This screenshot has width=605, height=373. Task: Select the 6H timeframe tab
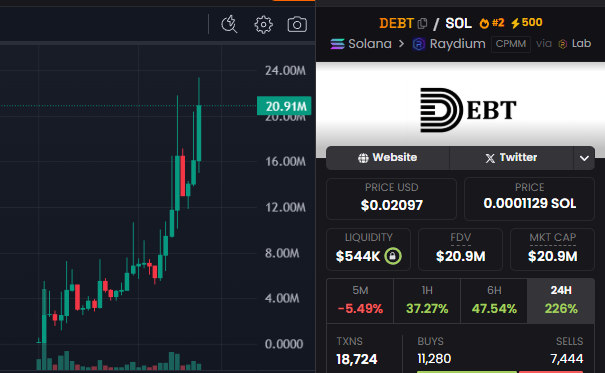pyautogui.click(x=494, y=300)
